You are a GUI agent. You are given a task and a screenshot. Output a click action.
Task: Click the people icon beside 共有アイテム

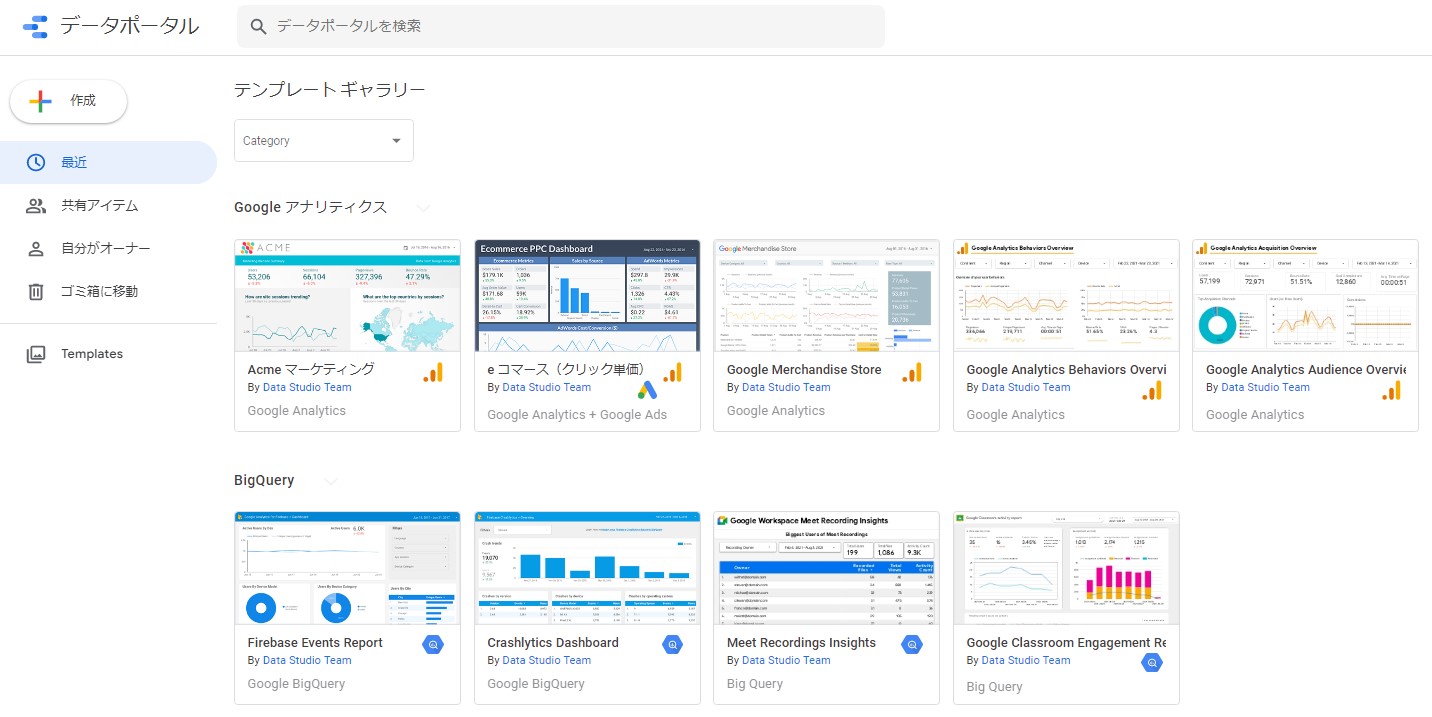coord(36,206)
